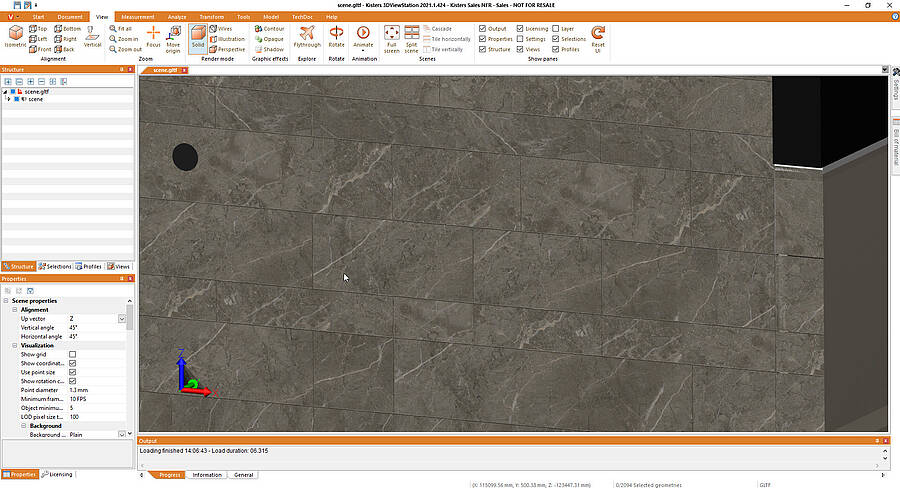Uncheck the Properties pane checkbox
This screenshot has width=900, height=488.
(483, 39)
